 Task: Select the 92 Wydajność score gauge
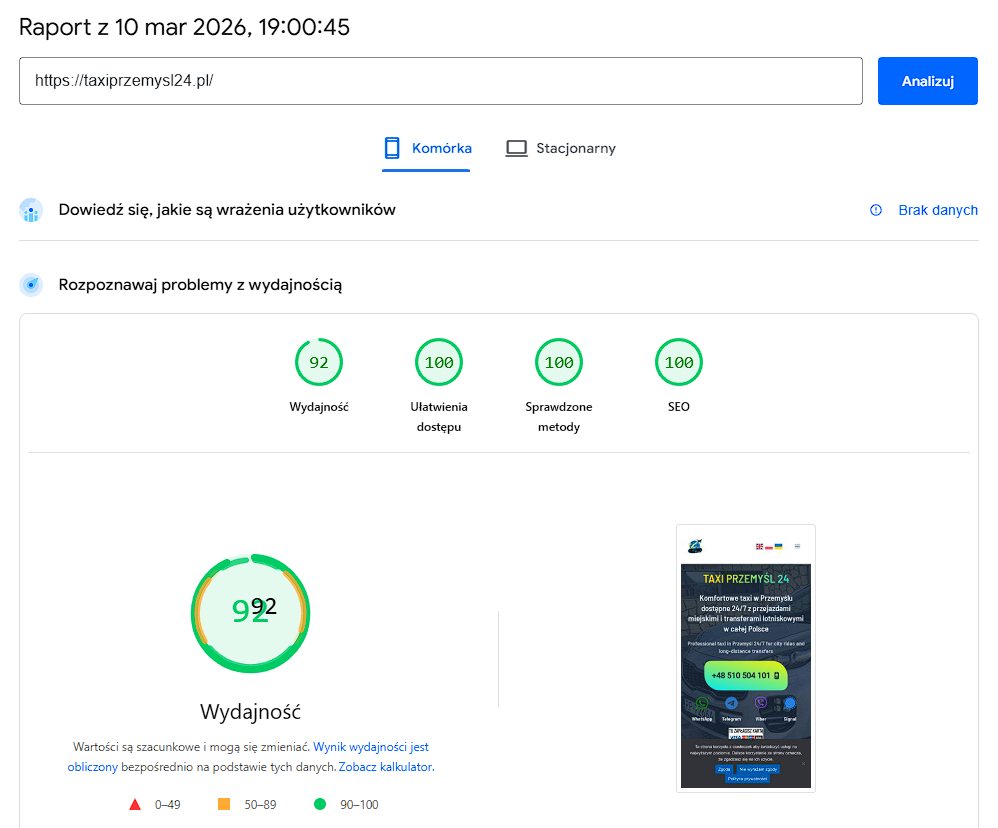319,362
